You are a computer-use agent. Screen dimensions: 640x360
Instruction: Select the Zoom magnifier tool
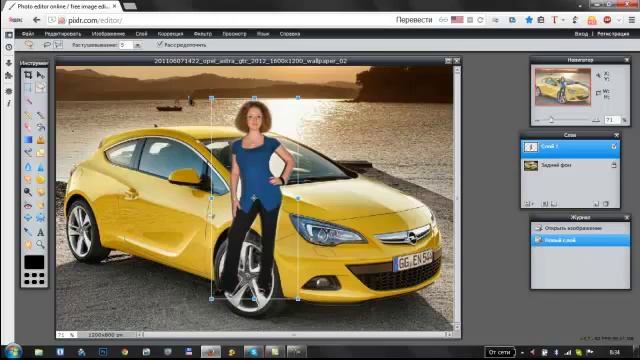[40, 244]
